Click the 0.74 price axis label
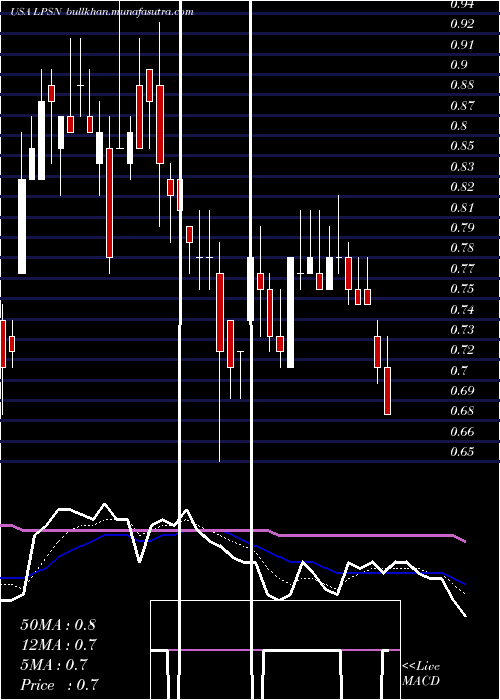 click(462, 309)
